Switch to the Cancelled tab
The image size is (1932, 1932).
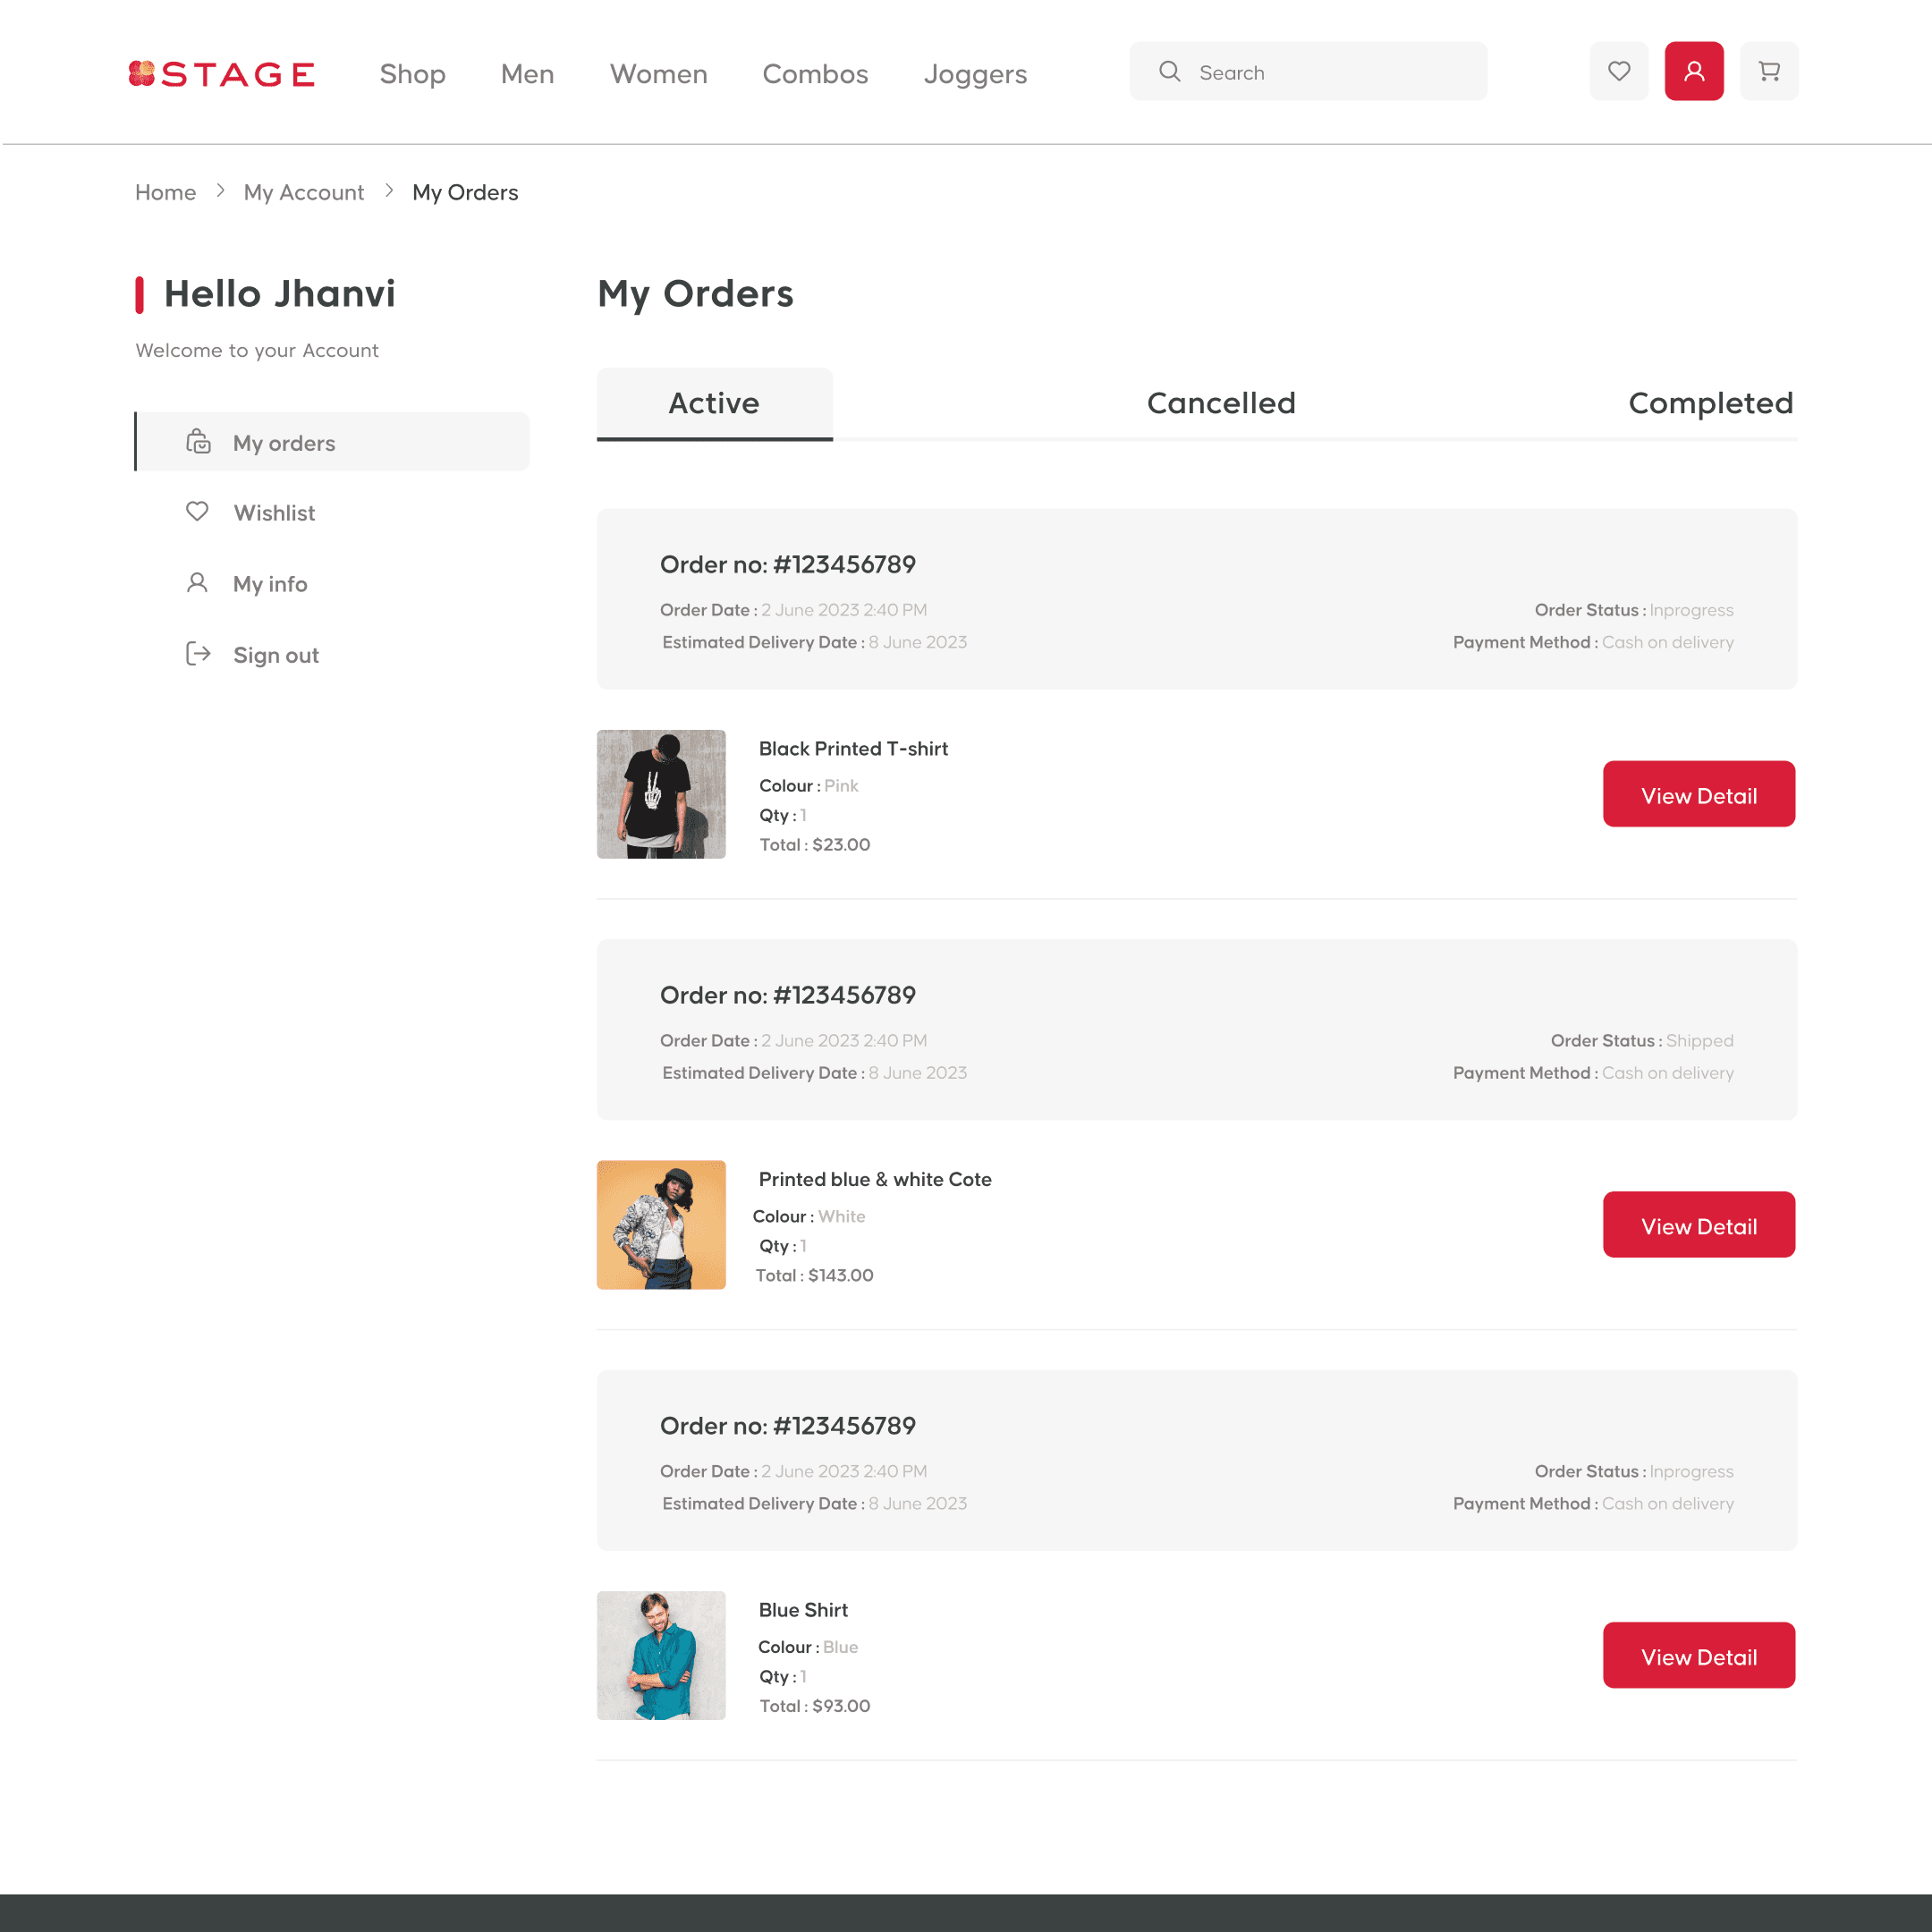pos(1220,403)
